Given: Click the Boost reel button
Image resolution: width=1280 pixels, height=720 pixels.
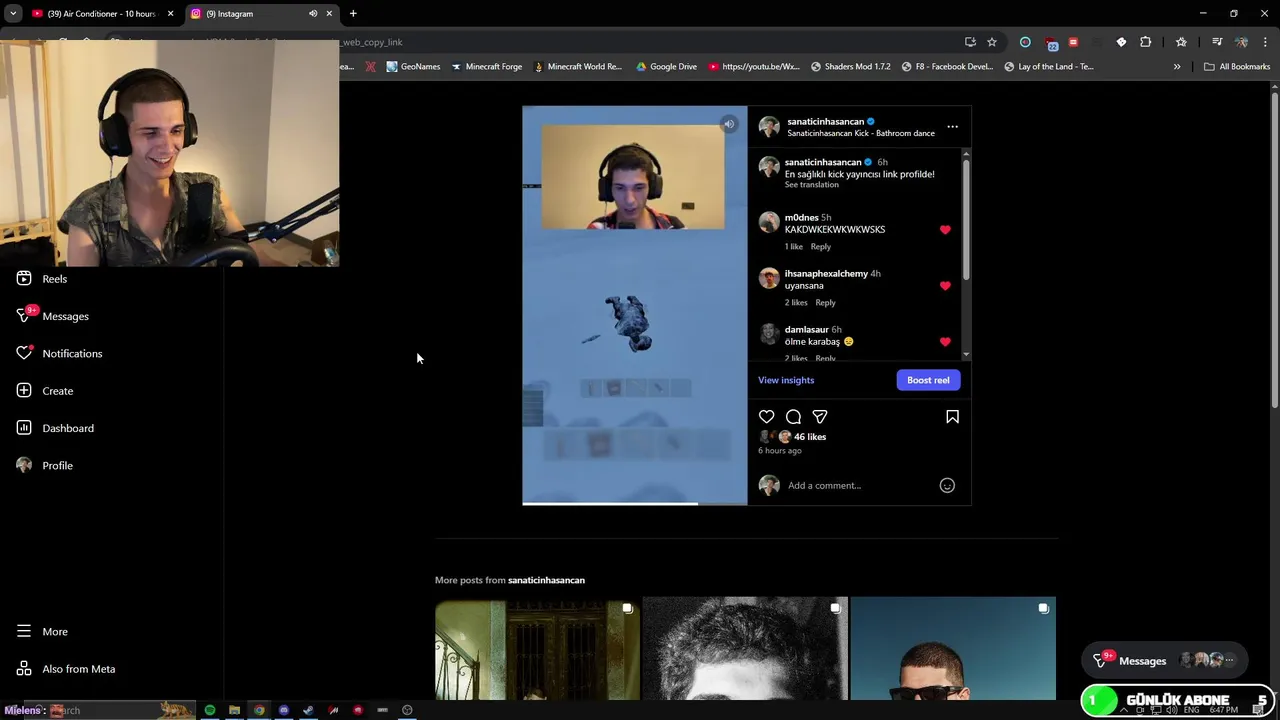Looking at the screenshot, I should click(x=928, y=380).
